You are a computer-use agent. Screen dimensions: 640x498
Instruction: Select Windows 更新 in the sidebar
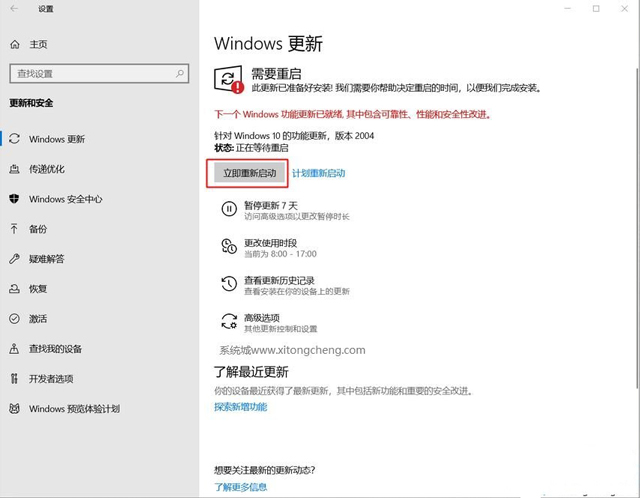(57, 139)
